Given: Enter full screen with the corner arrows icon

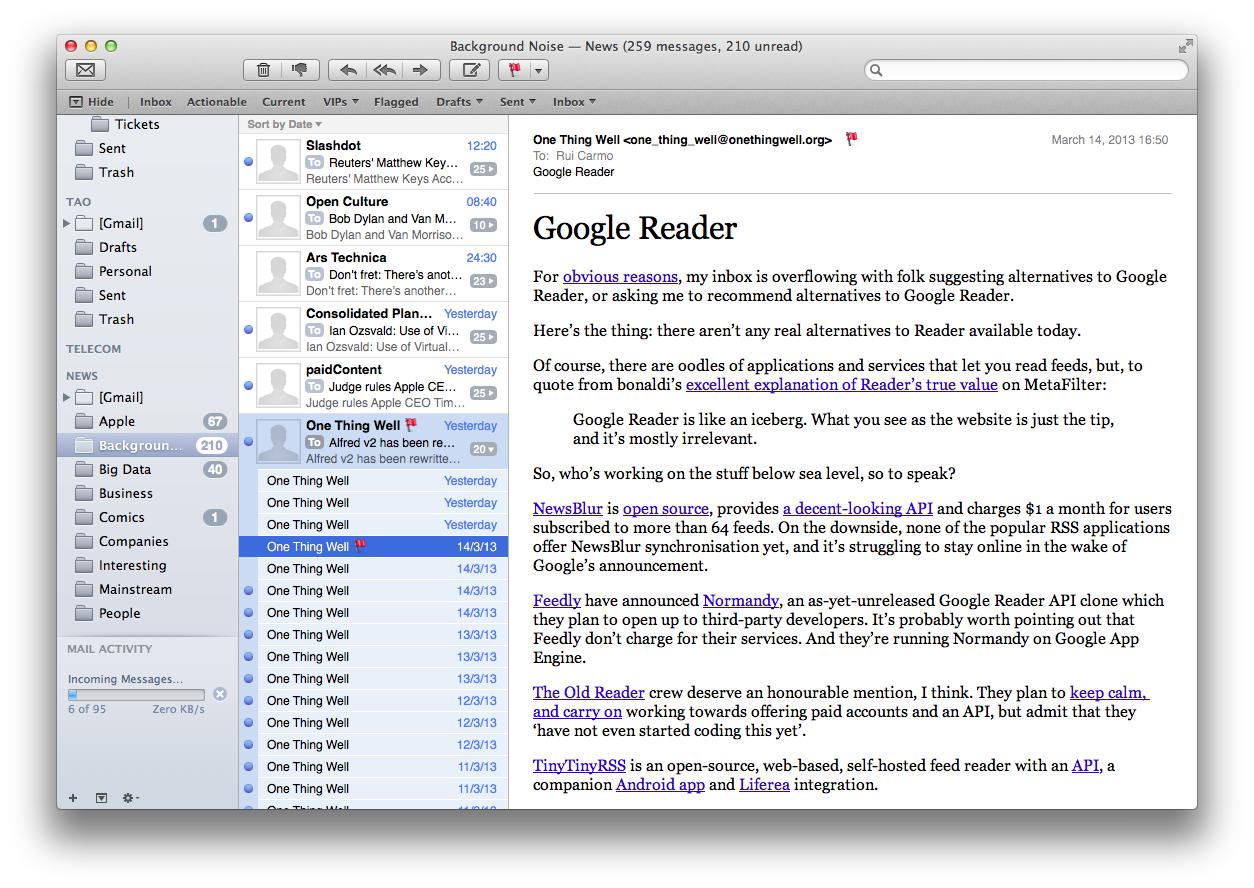Looking at the screenshot, I should click(x=1185, y=46).
